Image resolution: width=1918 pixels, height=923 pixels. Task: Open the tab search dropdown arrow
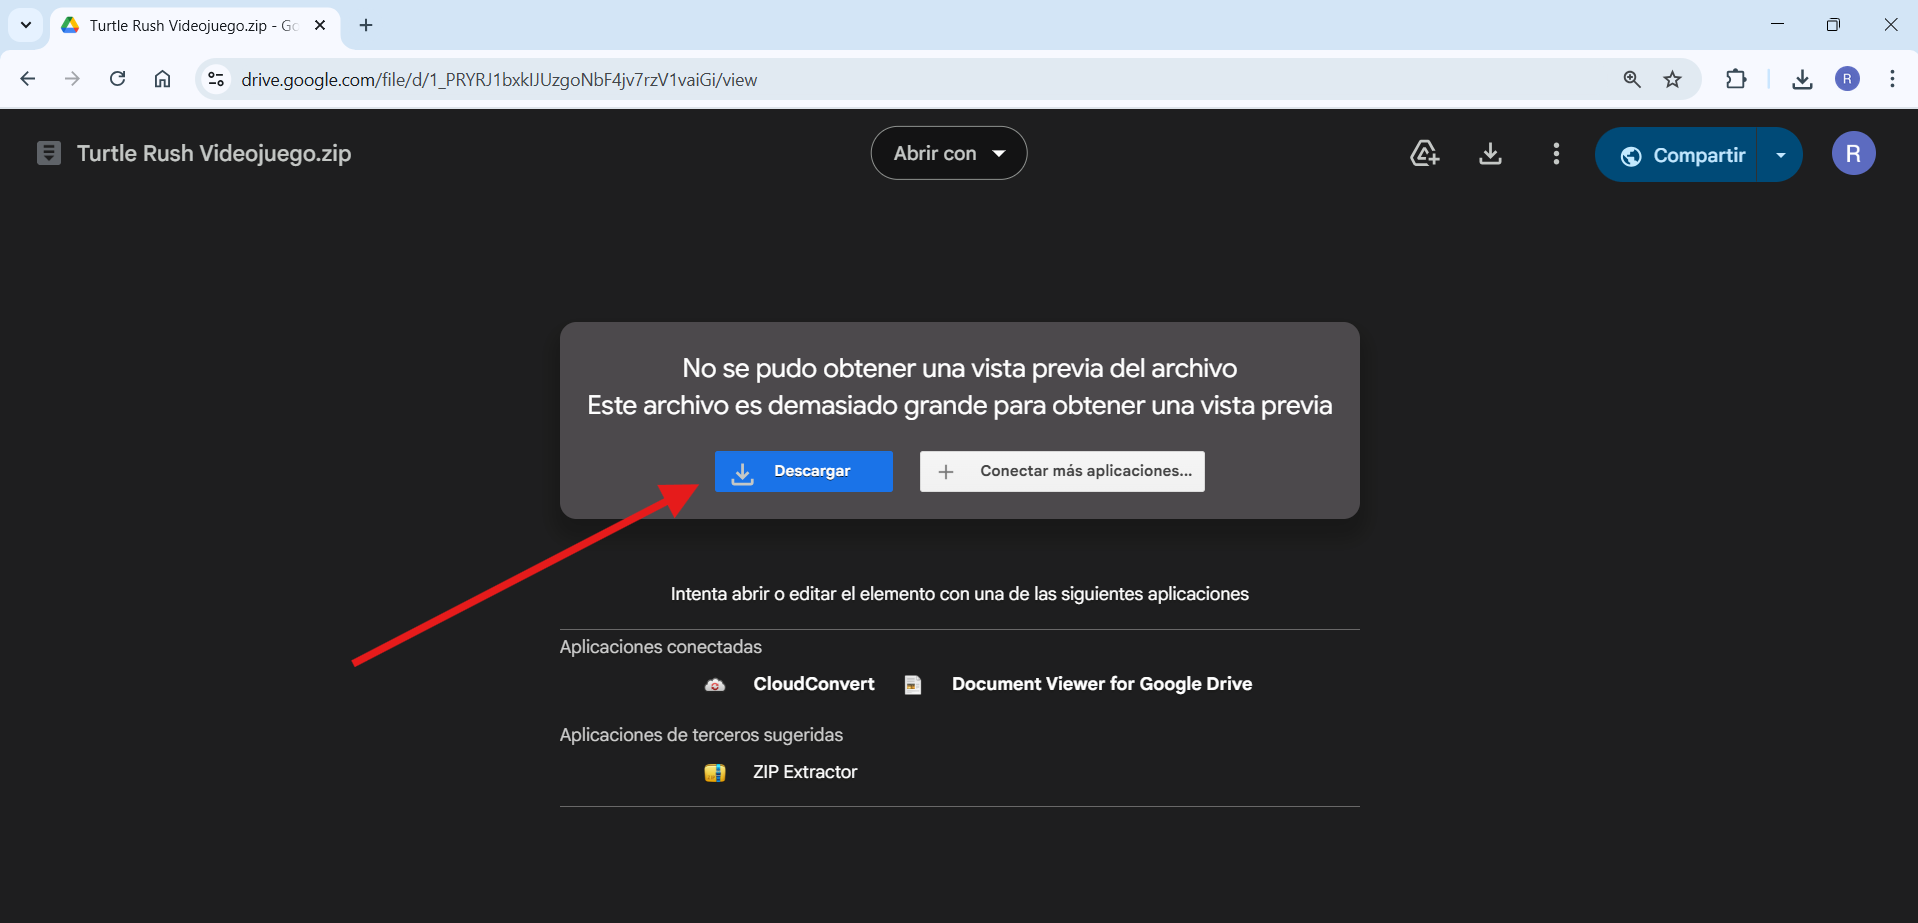26,25
